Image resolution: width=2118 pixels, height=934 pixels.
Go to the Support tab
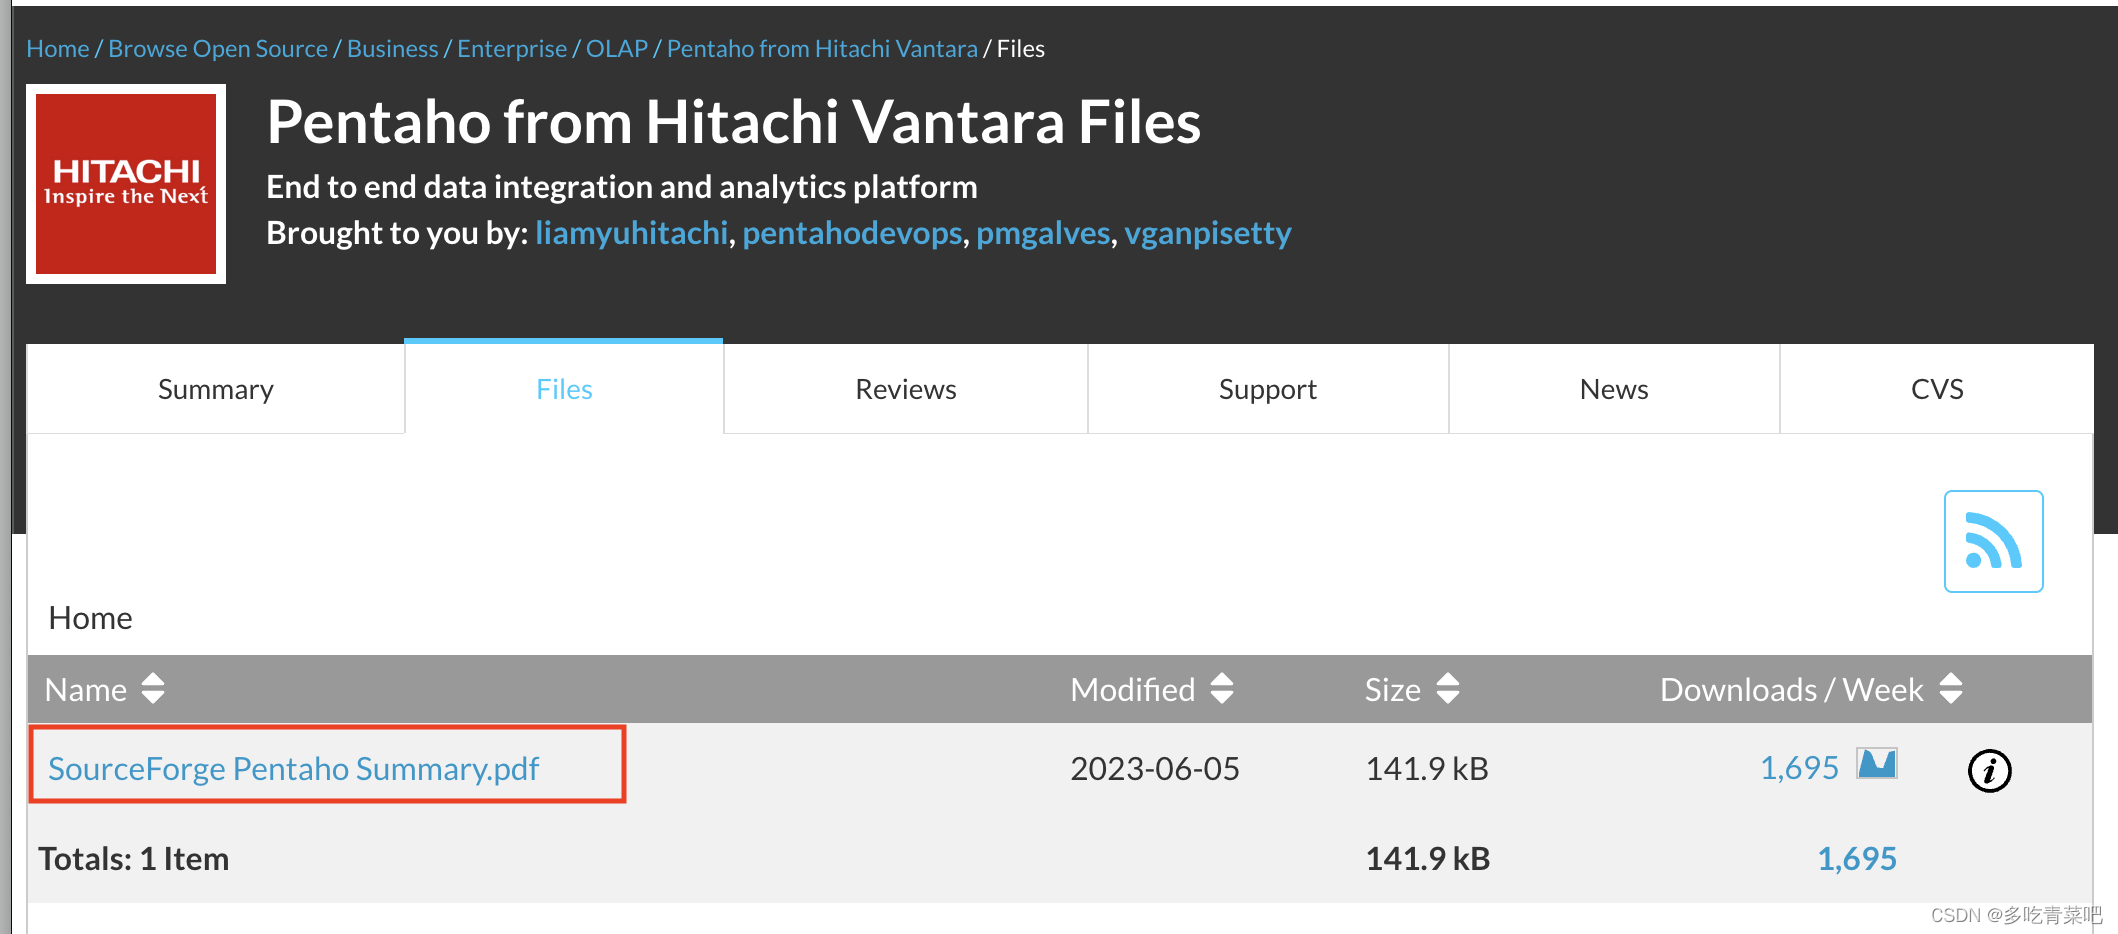click(x=1268, y=389)
